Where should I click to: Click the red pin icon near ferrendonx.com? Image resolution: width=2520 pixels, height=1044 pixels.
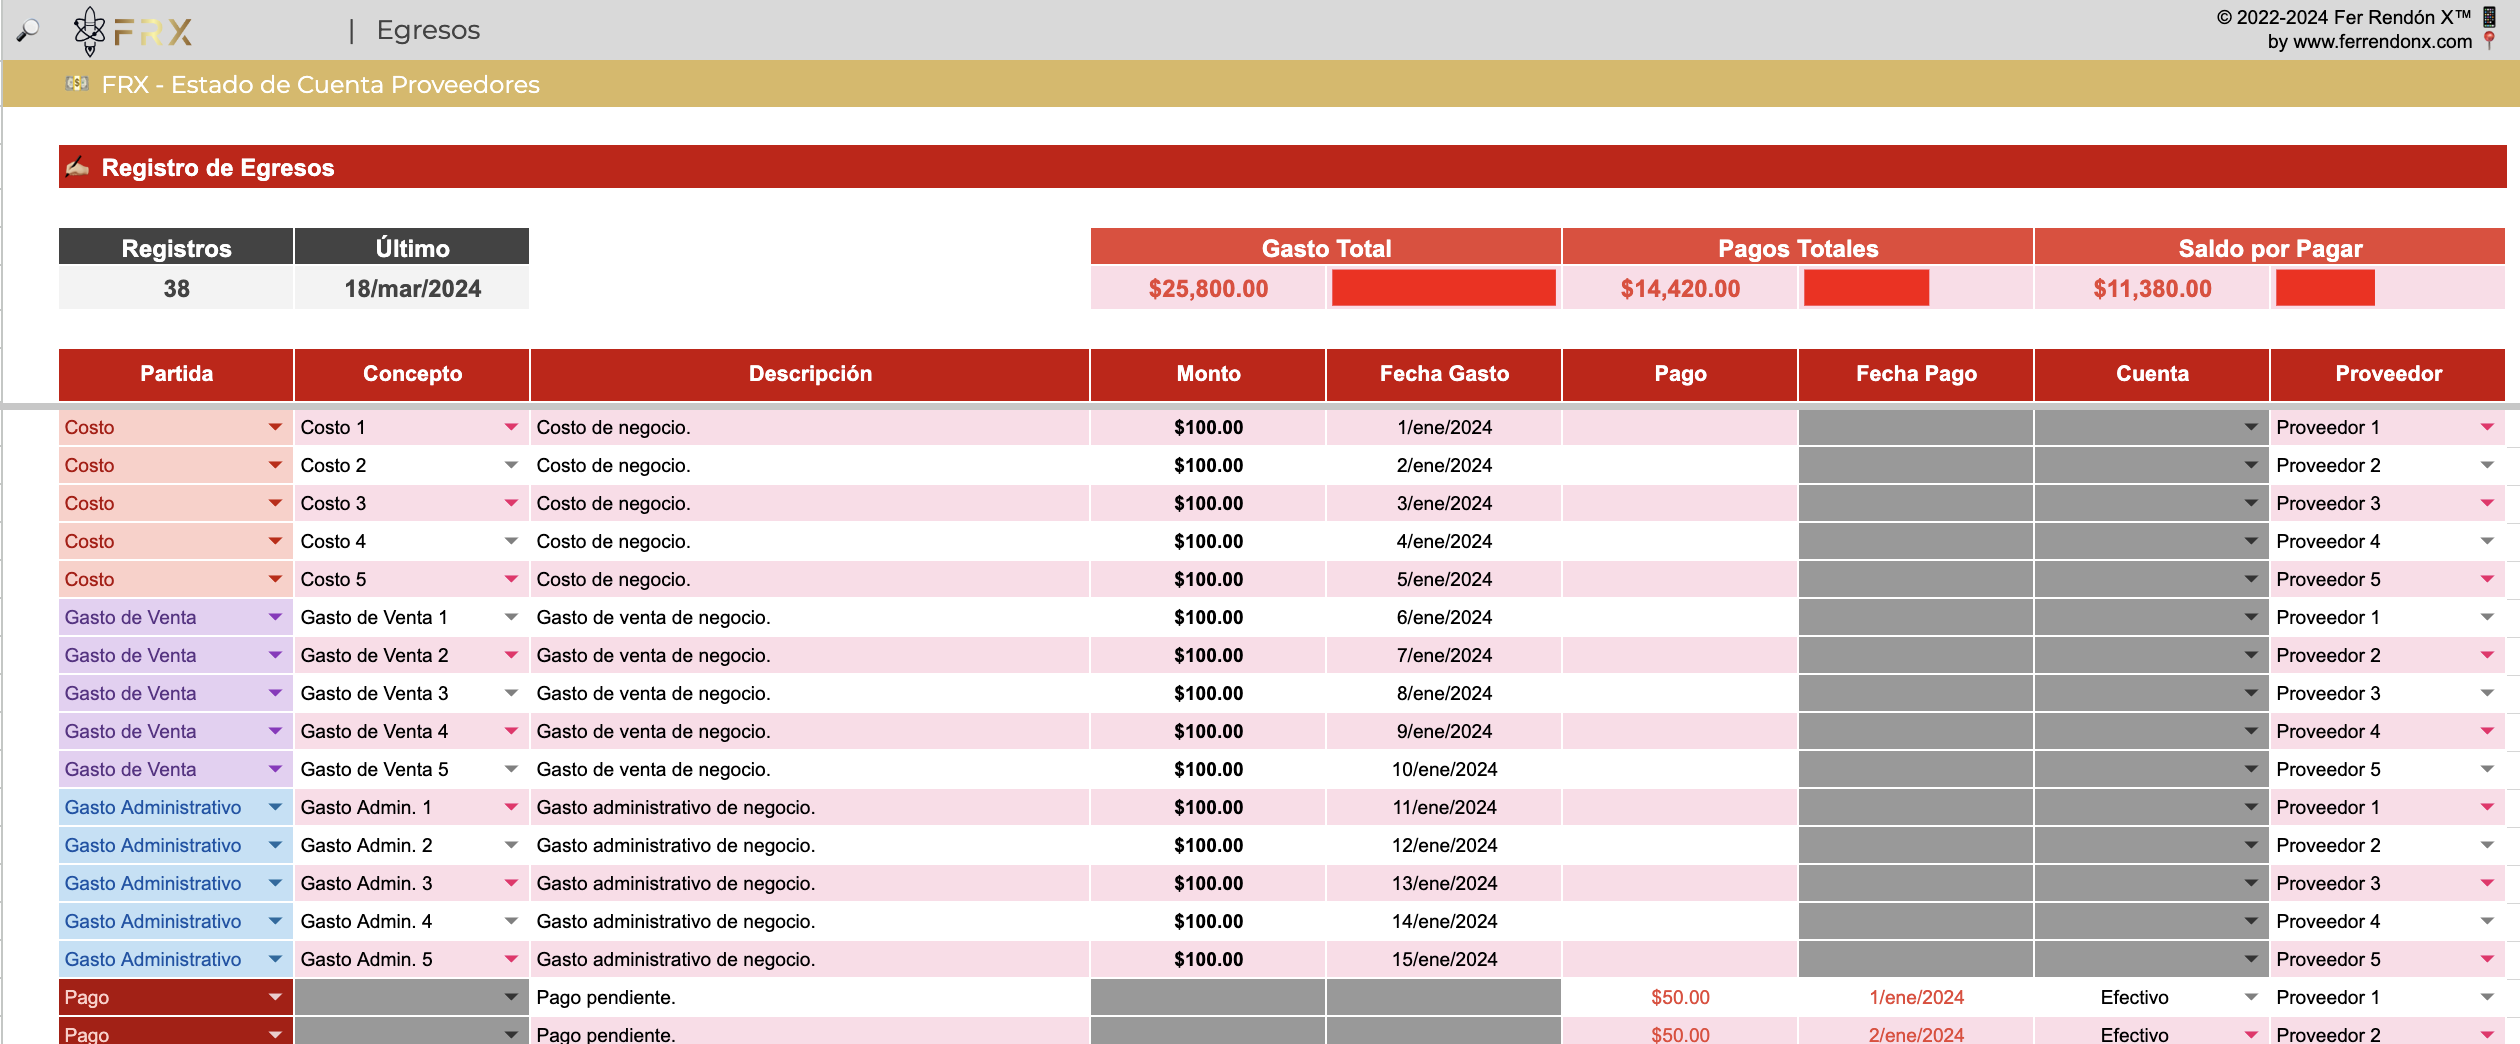pyautogui.click(x=2490, y=41)
